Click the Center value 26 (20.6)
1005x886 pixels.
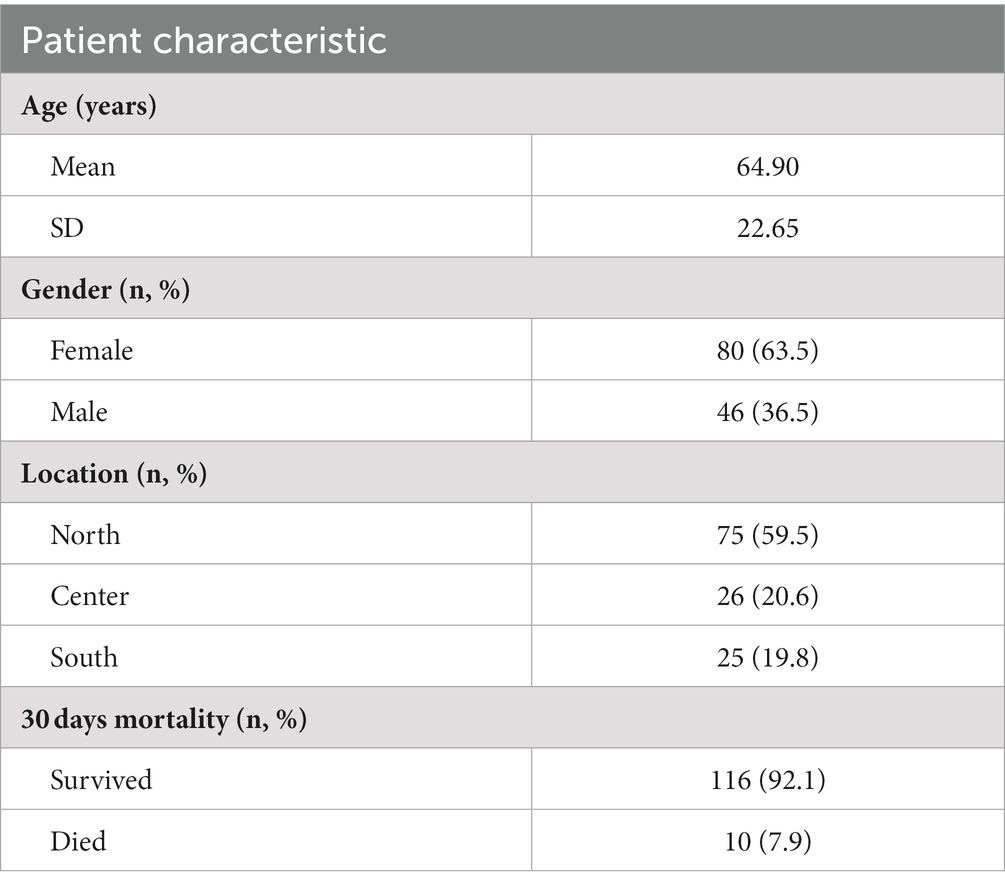[x=767, y=596]
